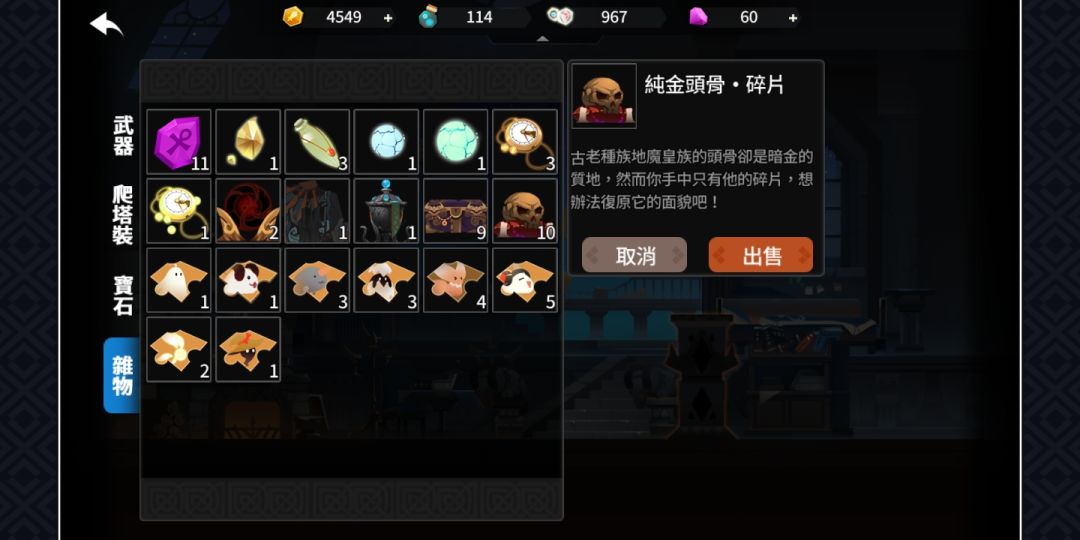This screenshot has width=1080, height=540.
Task: Click the orange 出售 sell button
Action: coord(761,255)
